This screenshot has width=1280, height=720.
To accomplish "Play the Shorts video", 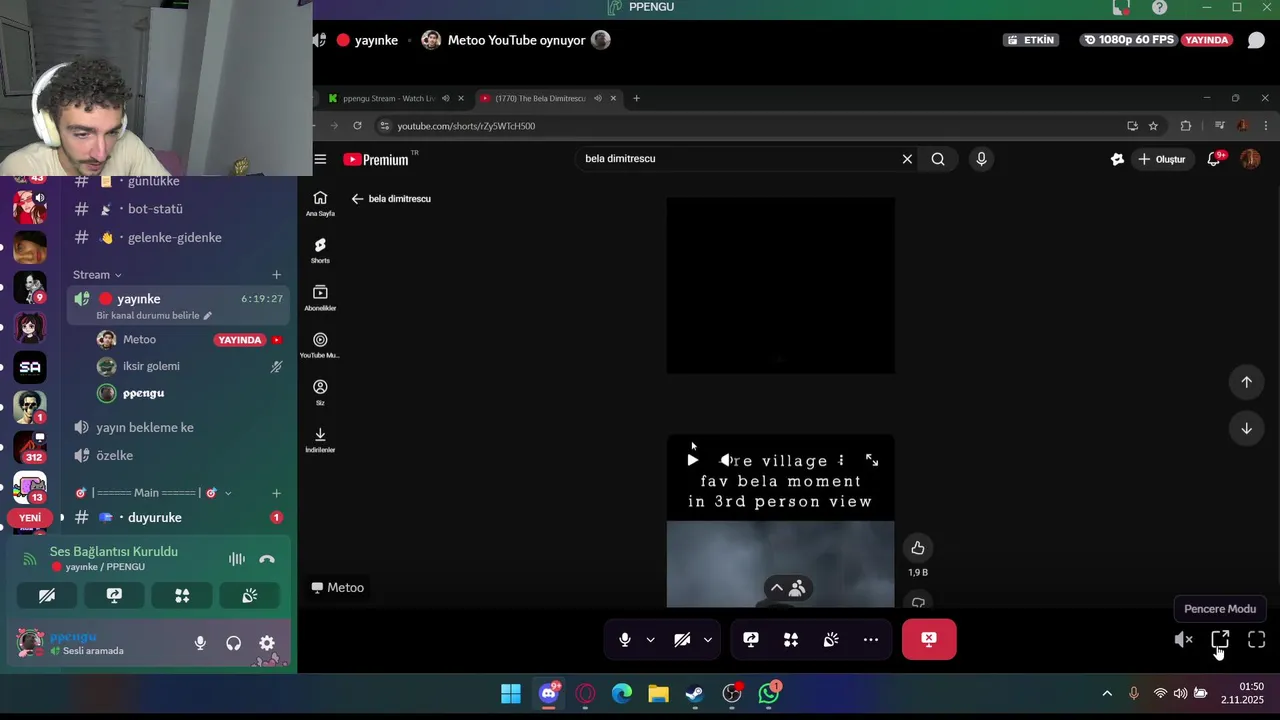I will coord(692,460).
